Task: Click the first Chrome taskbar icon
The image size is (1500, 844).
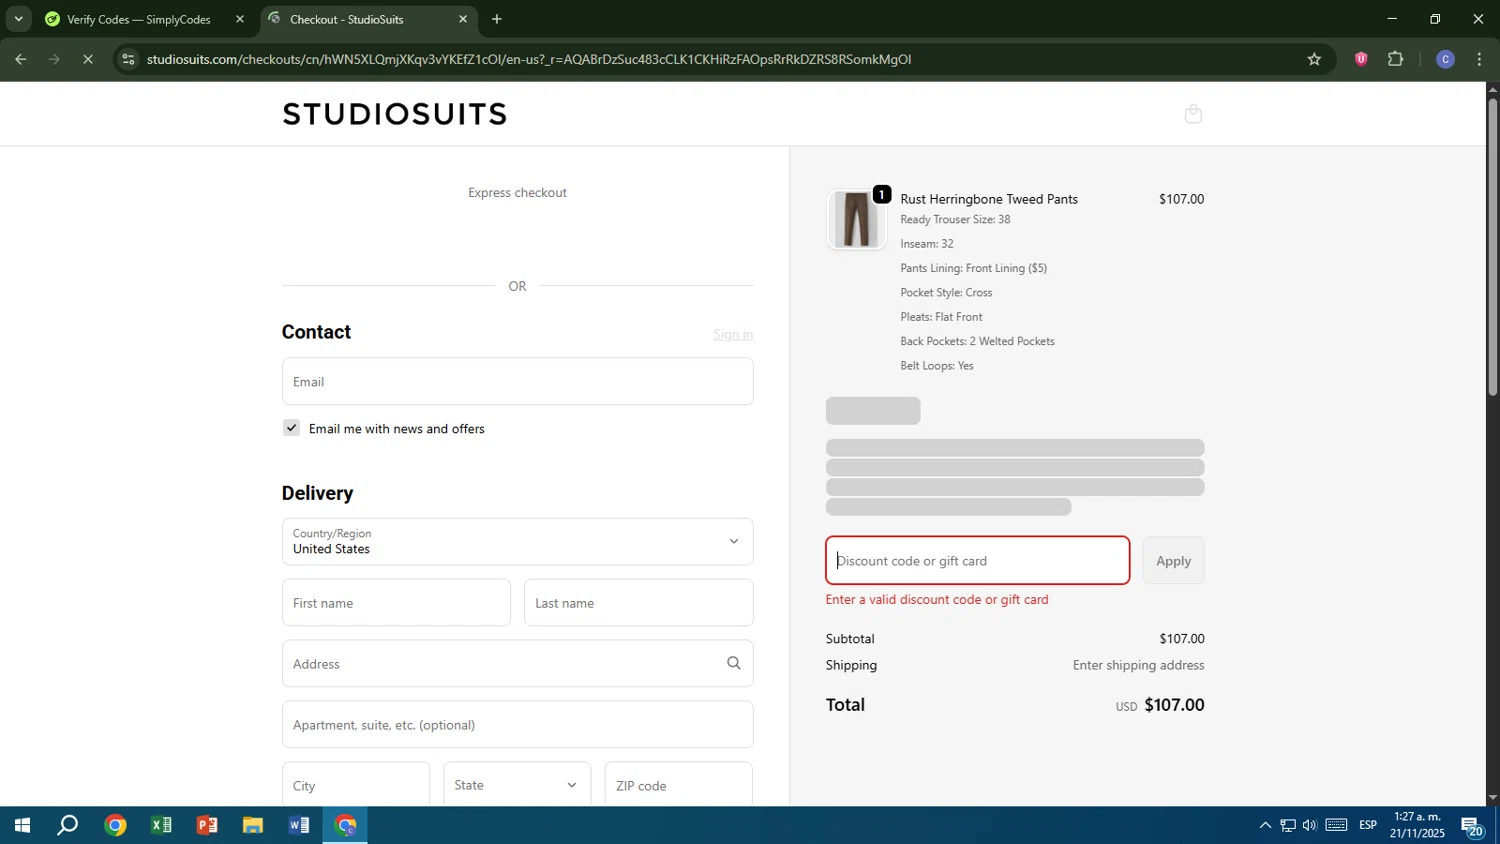Action: click(x=115, y=826)
